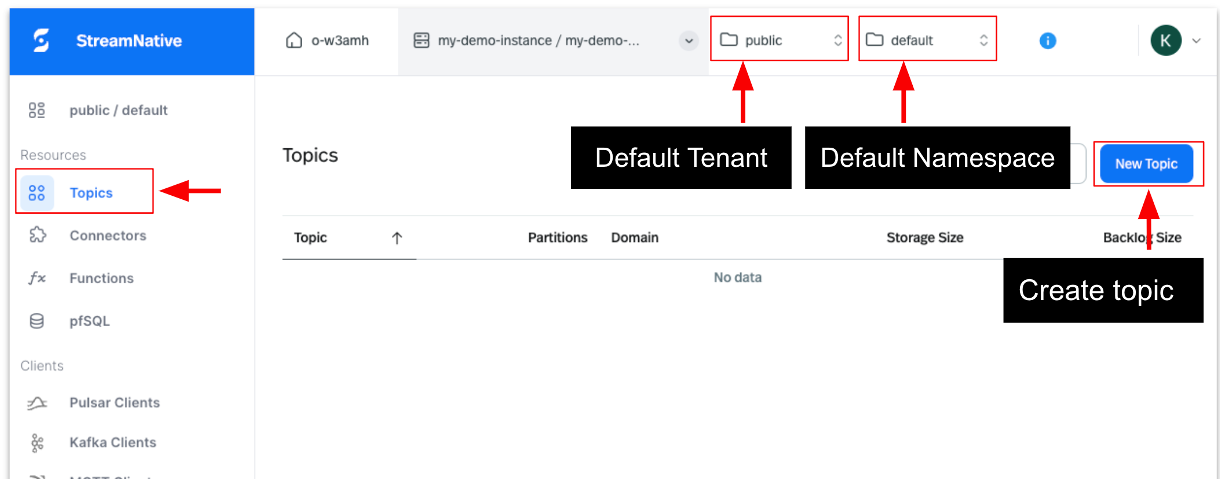Select Topics in the sidebar

click(x=91, y=193)
